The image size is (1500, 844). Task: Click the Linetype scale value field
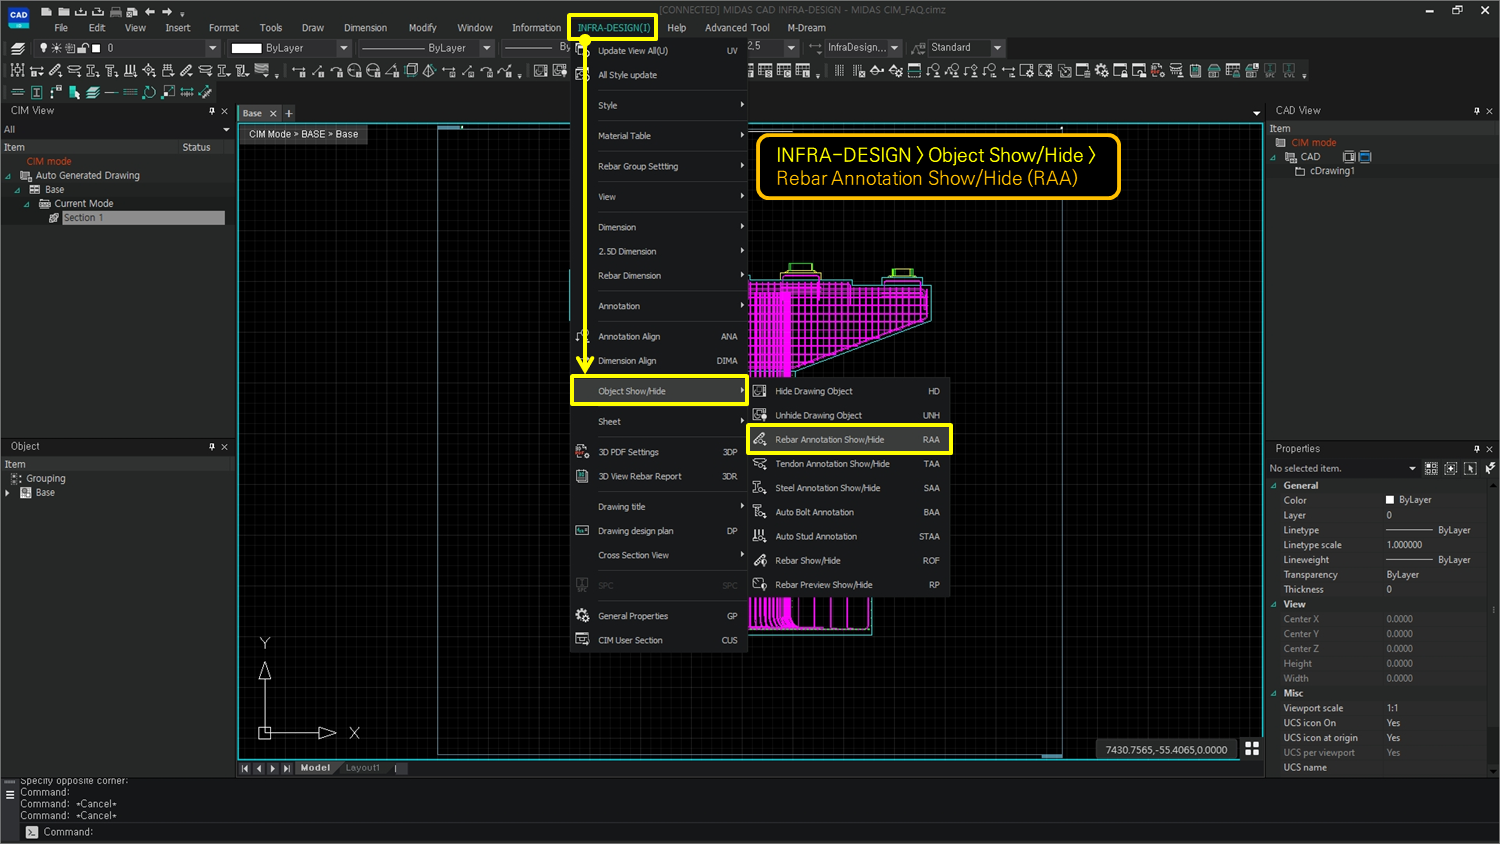tap(1434, 545)
